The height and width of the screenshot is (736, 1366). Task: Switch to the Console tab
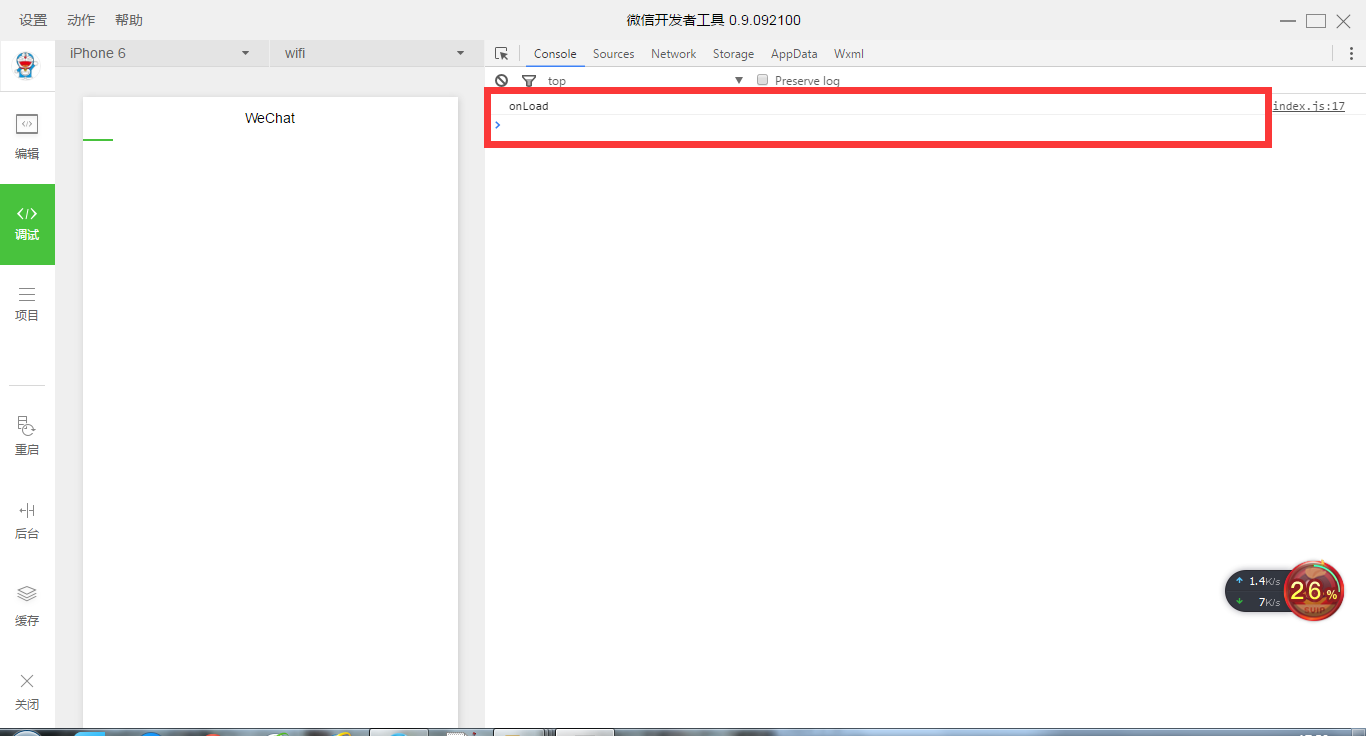pyautogui.click(x=555, y=54)
